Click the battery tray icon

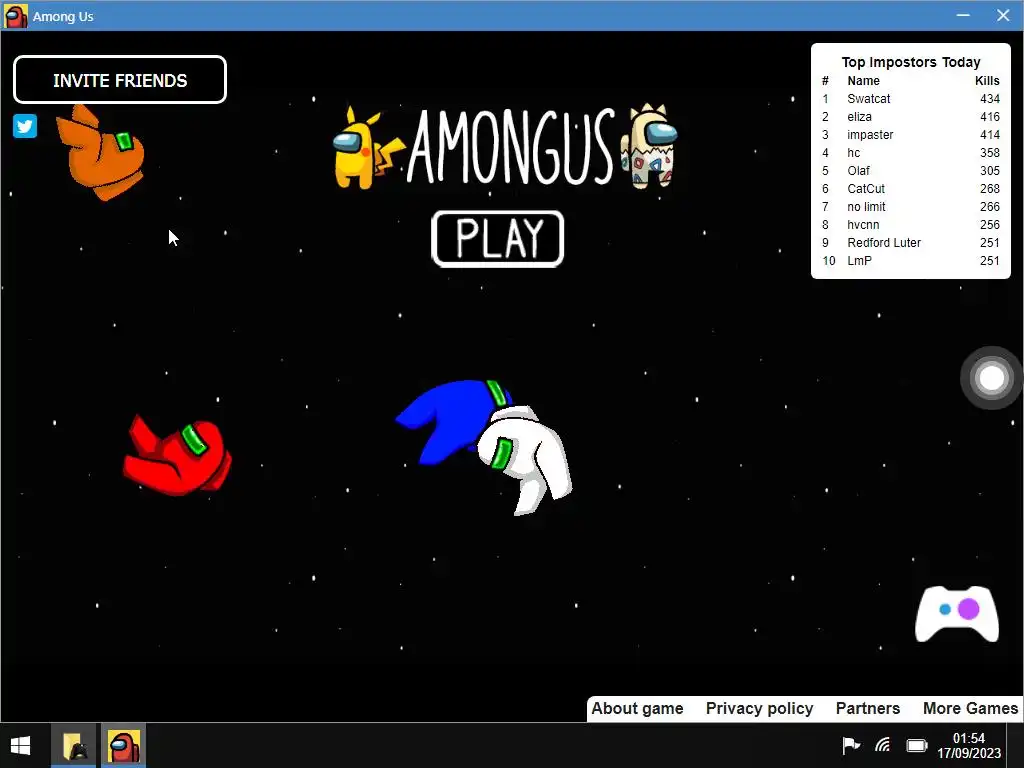pyautogui.click(x=917, y=745)
